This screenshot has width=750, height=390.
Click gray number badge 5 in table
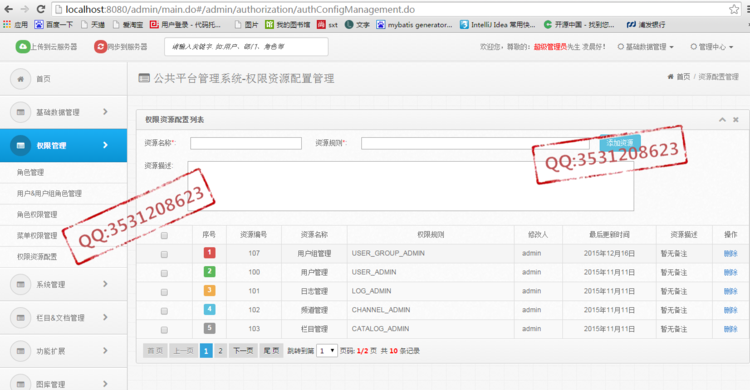pyautogui.click(x=210, y=328)
